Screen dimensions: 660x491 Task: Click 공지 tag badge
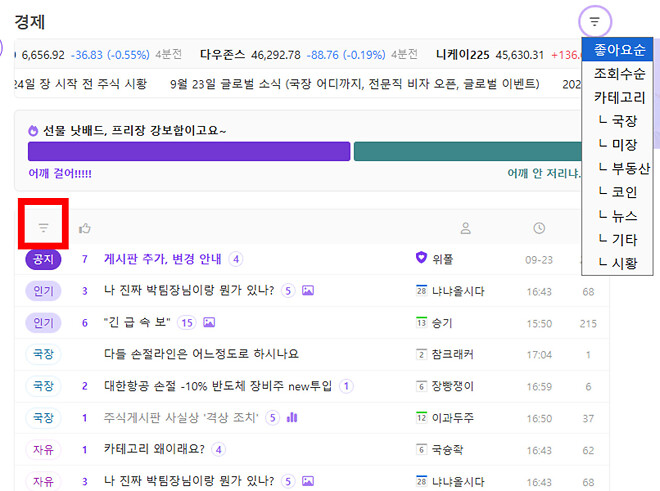[x=43, y=259]
